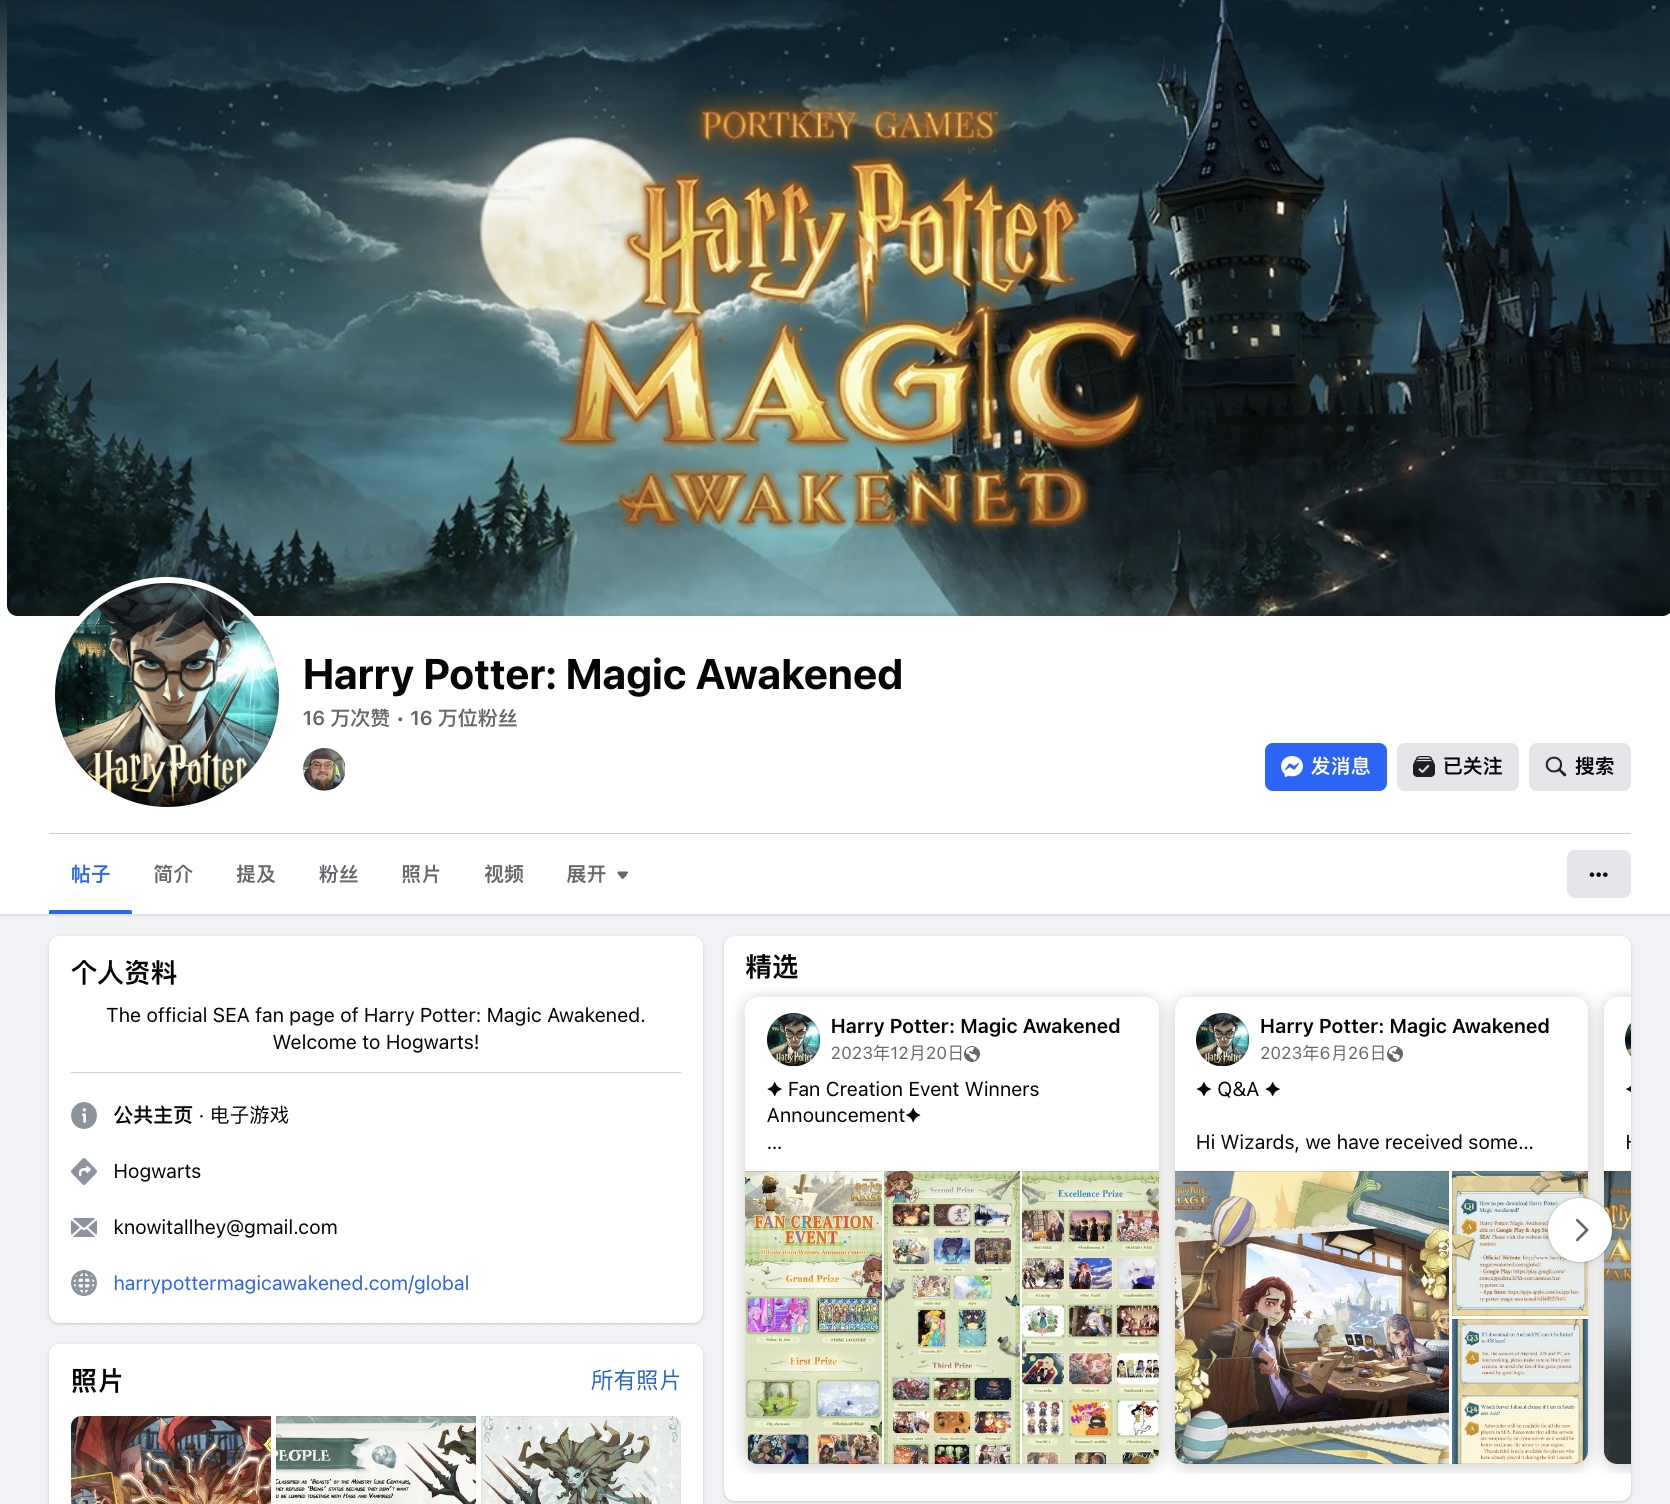
Task: Click the Messenger send message button
Action: click(1325, 767)
